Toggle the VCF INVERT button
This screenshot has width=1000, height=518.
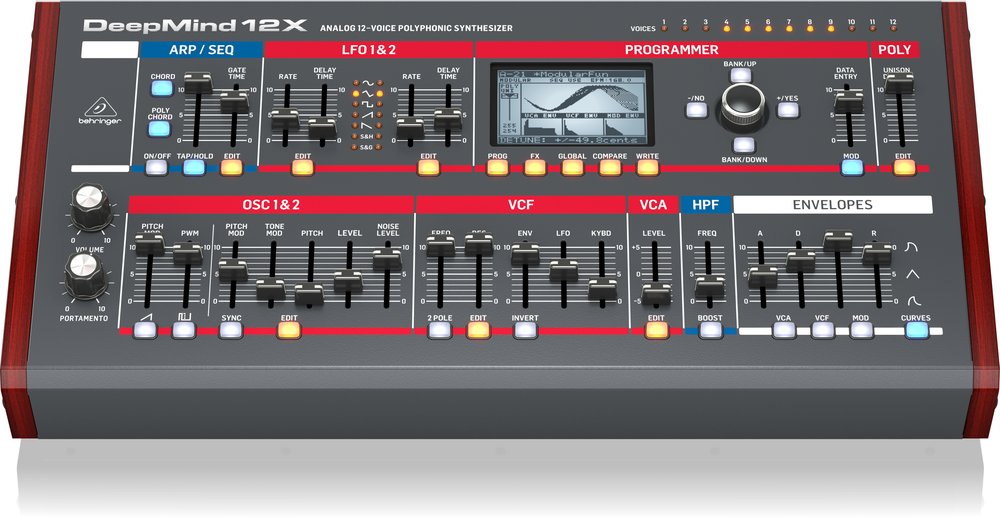(525, 330)
